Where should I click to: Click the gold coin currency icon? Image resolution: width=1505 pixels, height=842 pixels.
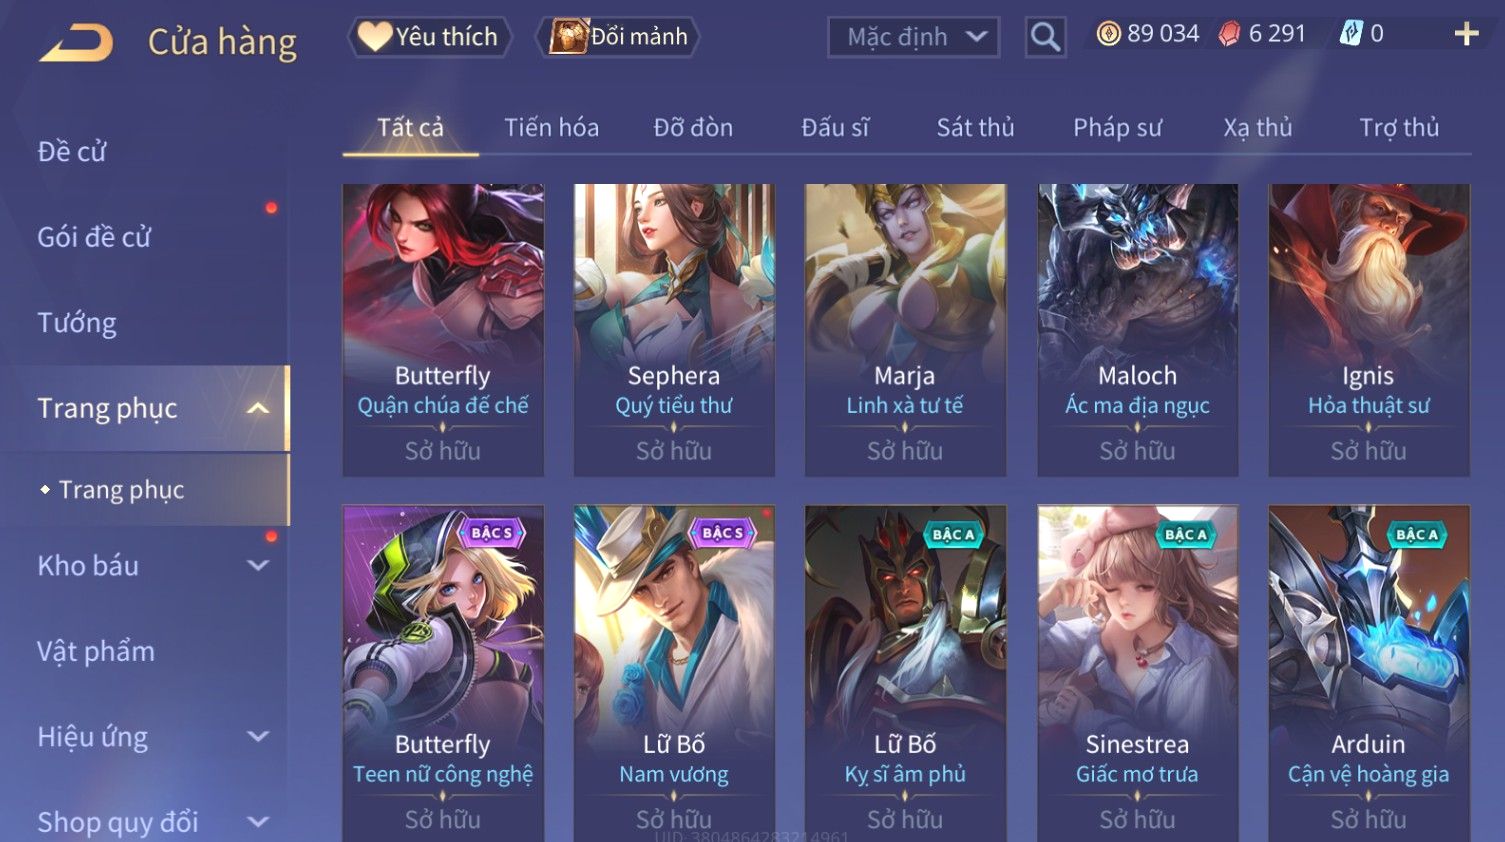tap(1108, 34)
